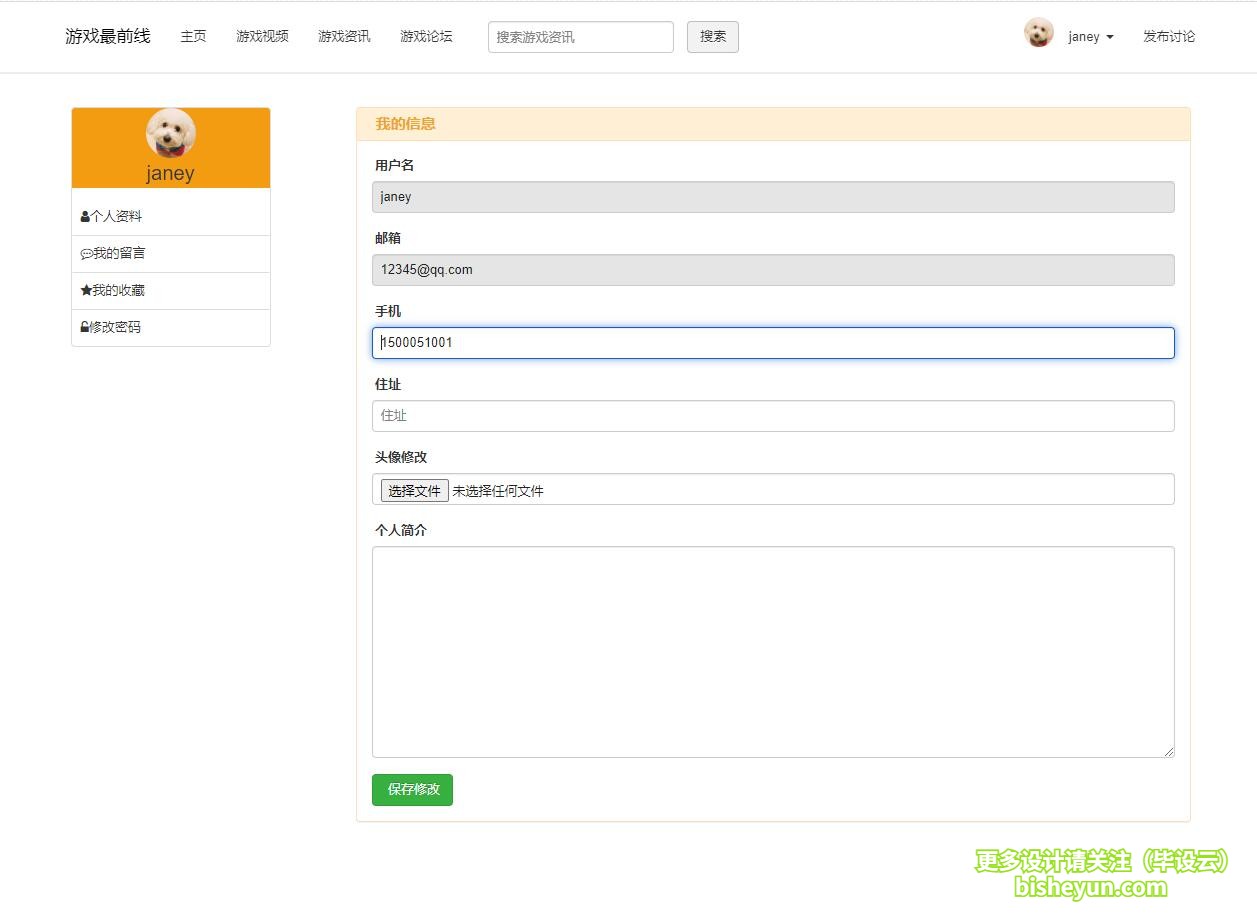The height and width of the screenshot is (923, 1257).
Task: Click the green 保存修改 button
Action: [412, 790]
